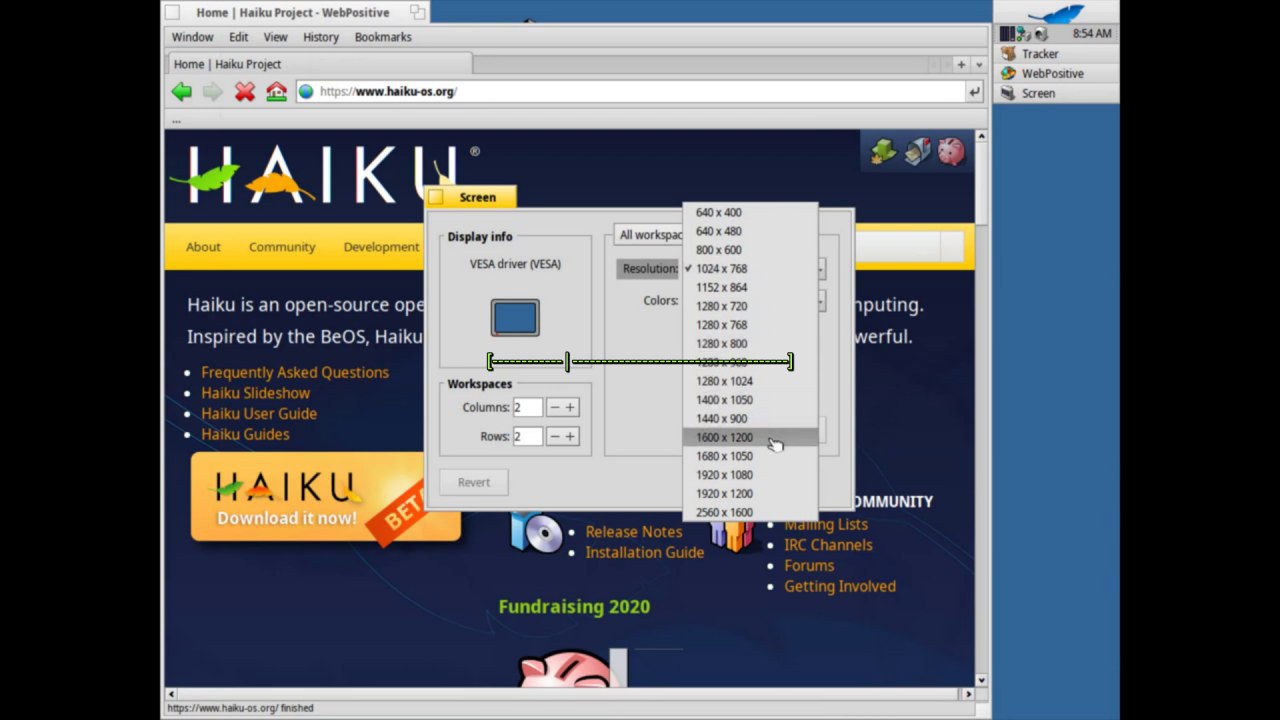1280x720 pixels.
Task: Click the vertical scrollbar down arrow
Action: point(982,680)
